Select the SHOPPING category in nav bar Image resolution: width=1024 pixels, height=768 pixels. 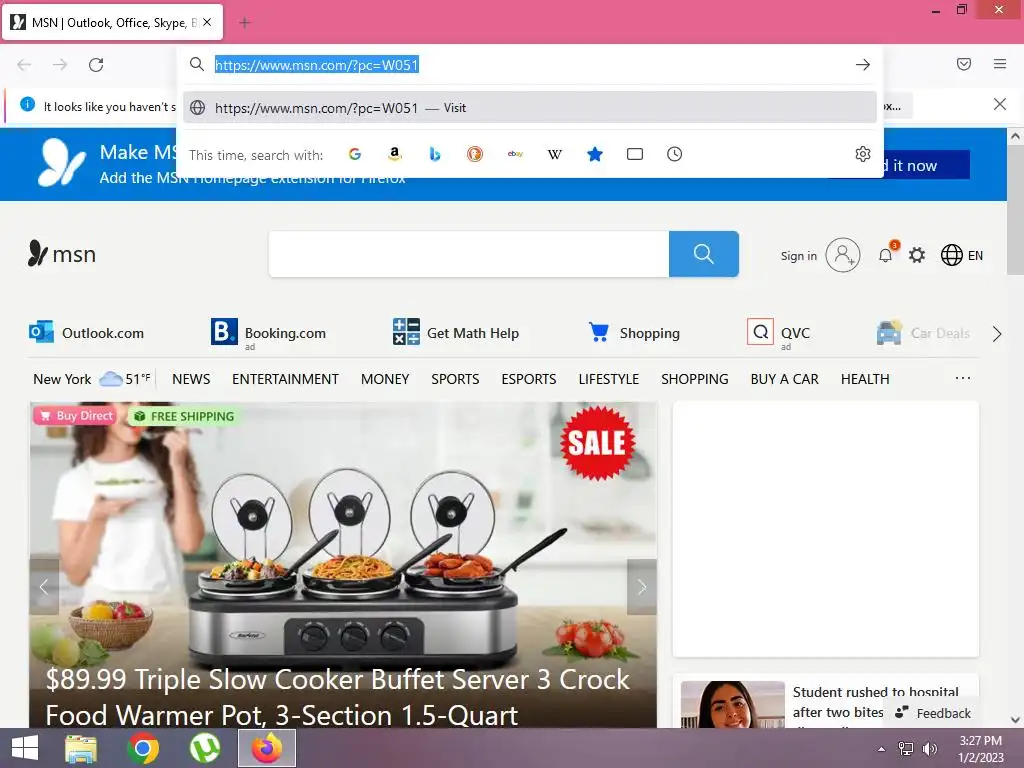695,379
